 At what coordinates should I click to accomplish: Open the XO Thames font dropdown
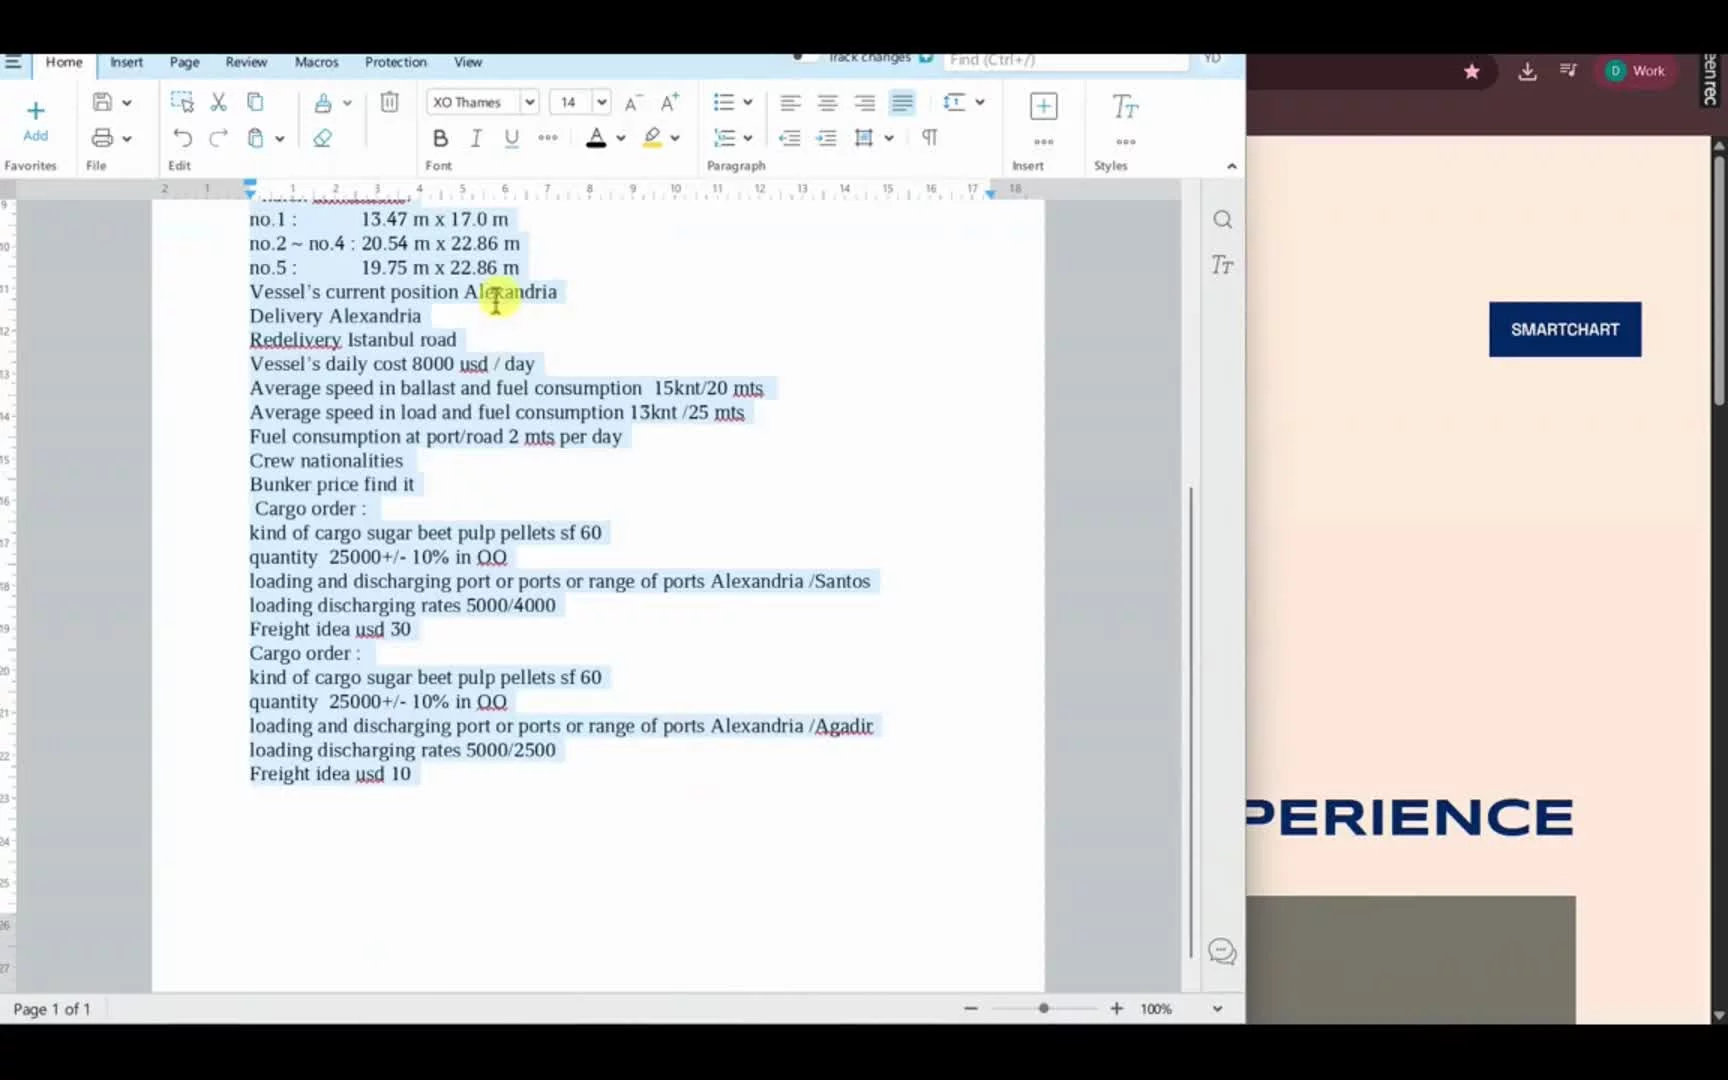point(530,102)
